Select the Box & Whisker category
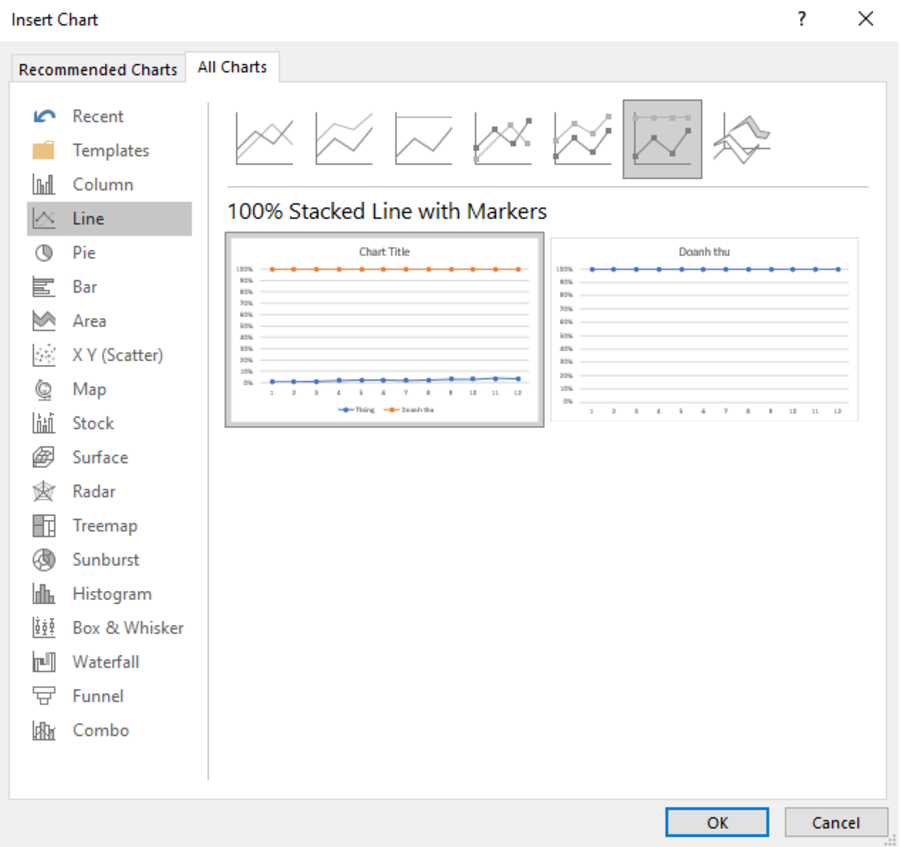900x847 pixels. [x=110, y=628]
